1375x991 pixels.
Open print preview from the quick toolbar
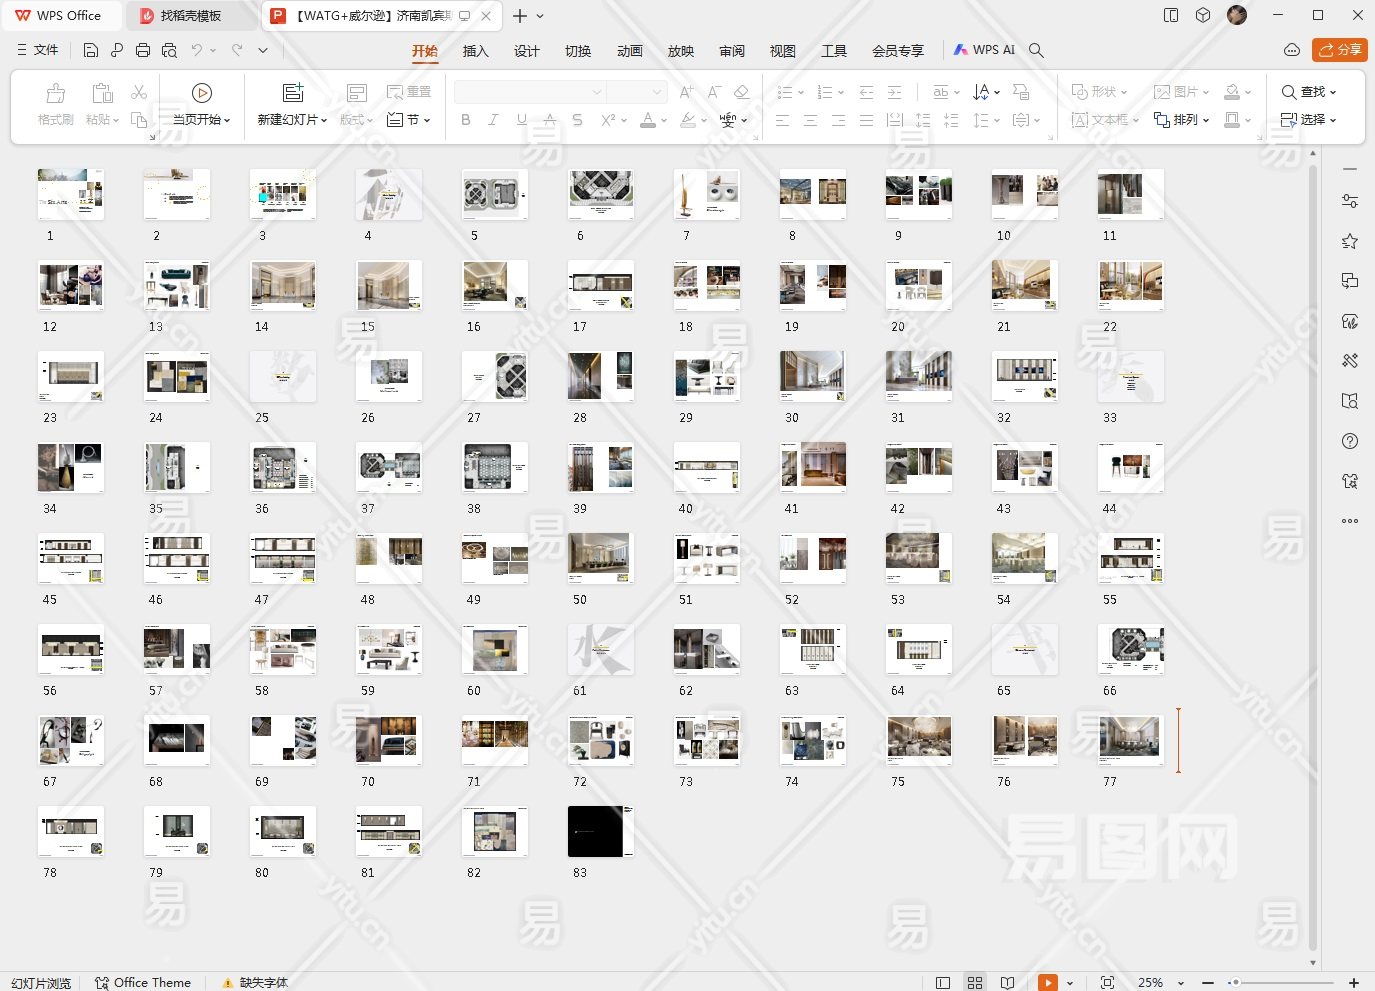pyautogui.click(x=169, y=50)
